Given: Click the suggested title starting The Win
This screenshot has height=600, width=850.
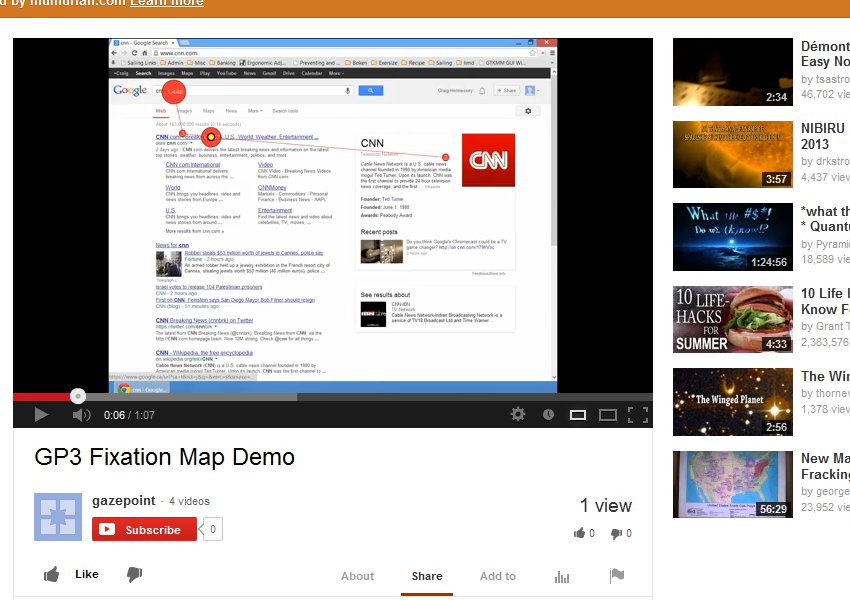Looking at the screenshot, I should (x=826, y=376).
